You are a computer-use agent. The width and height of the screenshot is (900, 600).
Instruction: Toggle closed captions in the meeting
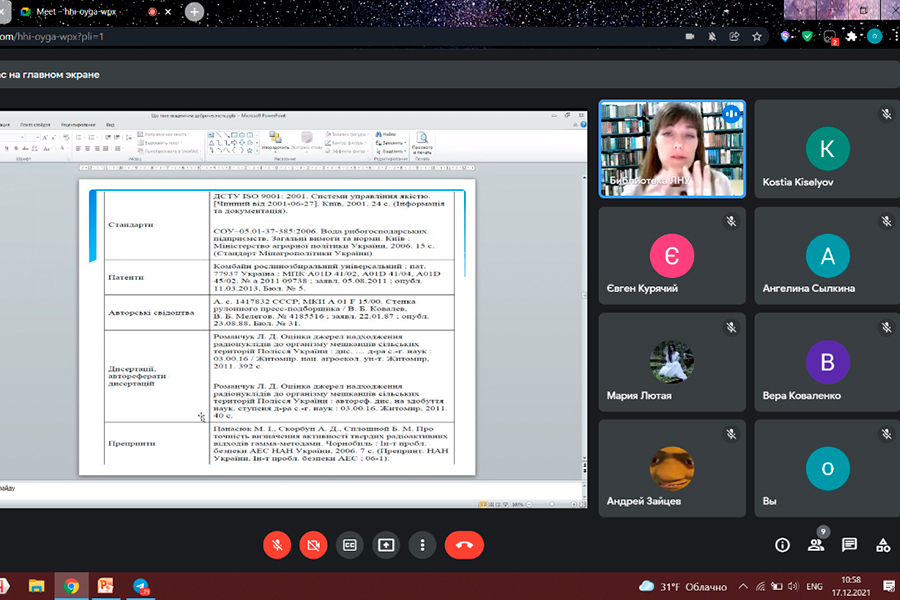point(350,545)
